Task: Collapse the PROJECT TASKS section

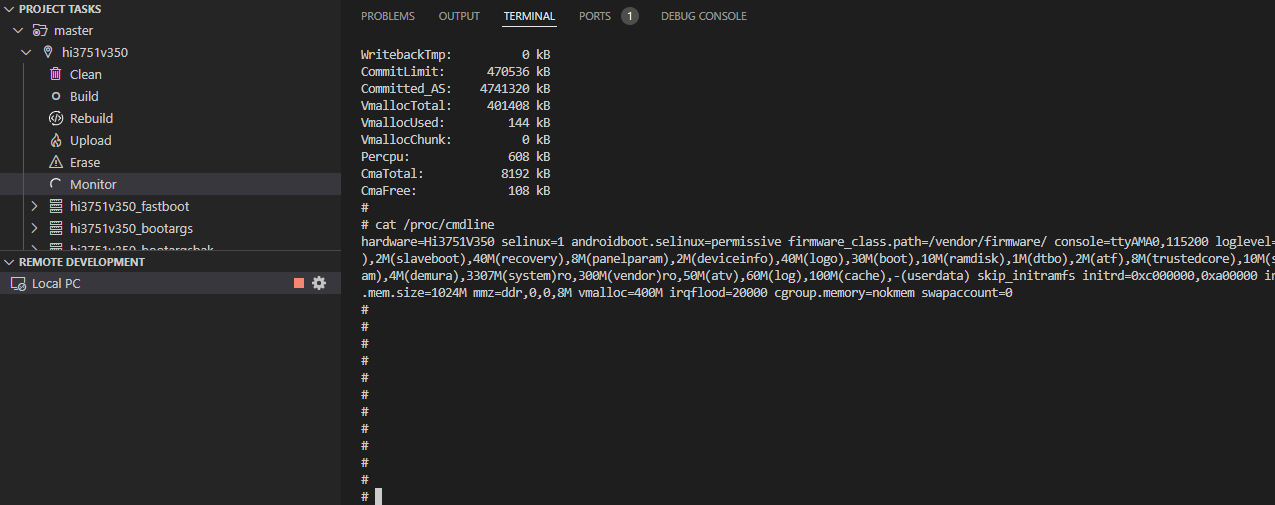Action: tap(9, 9)
